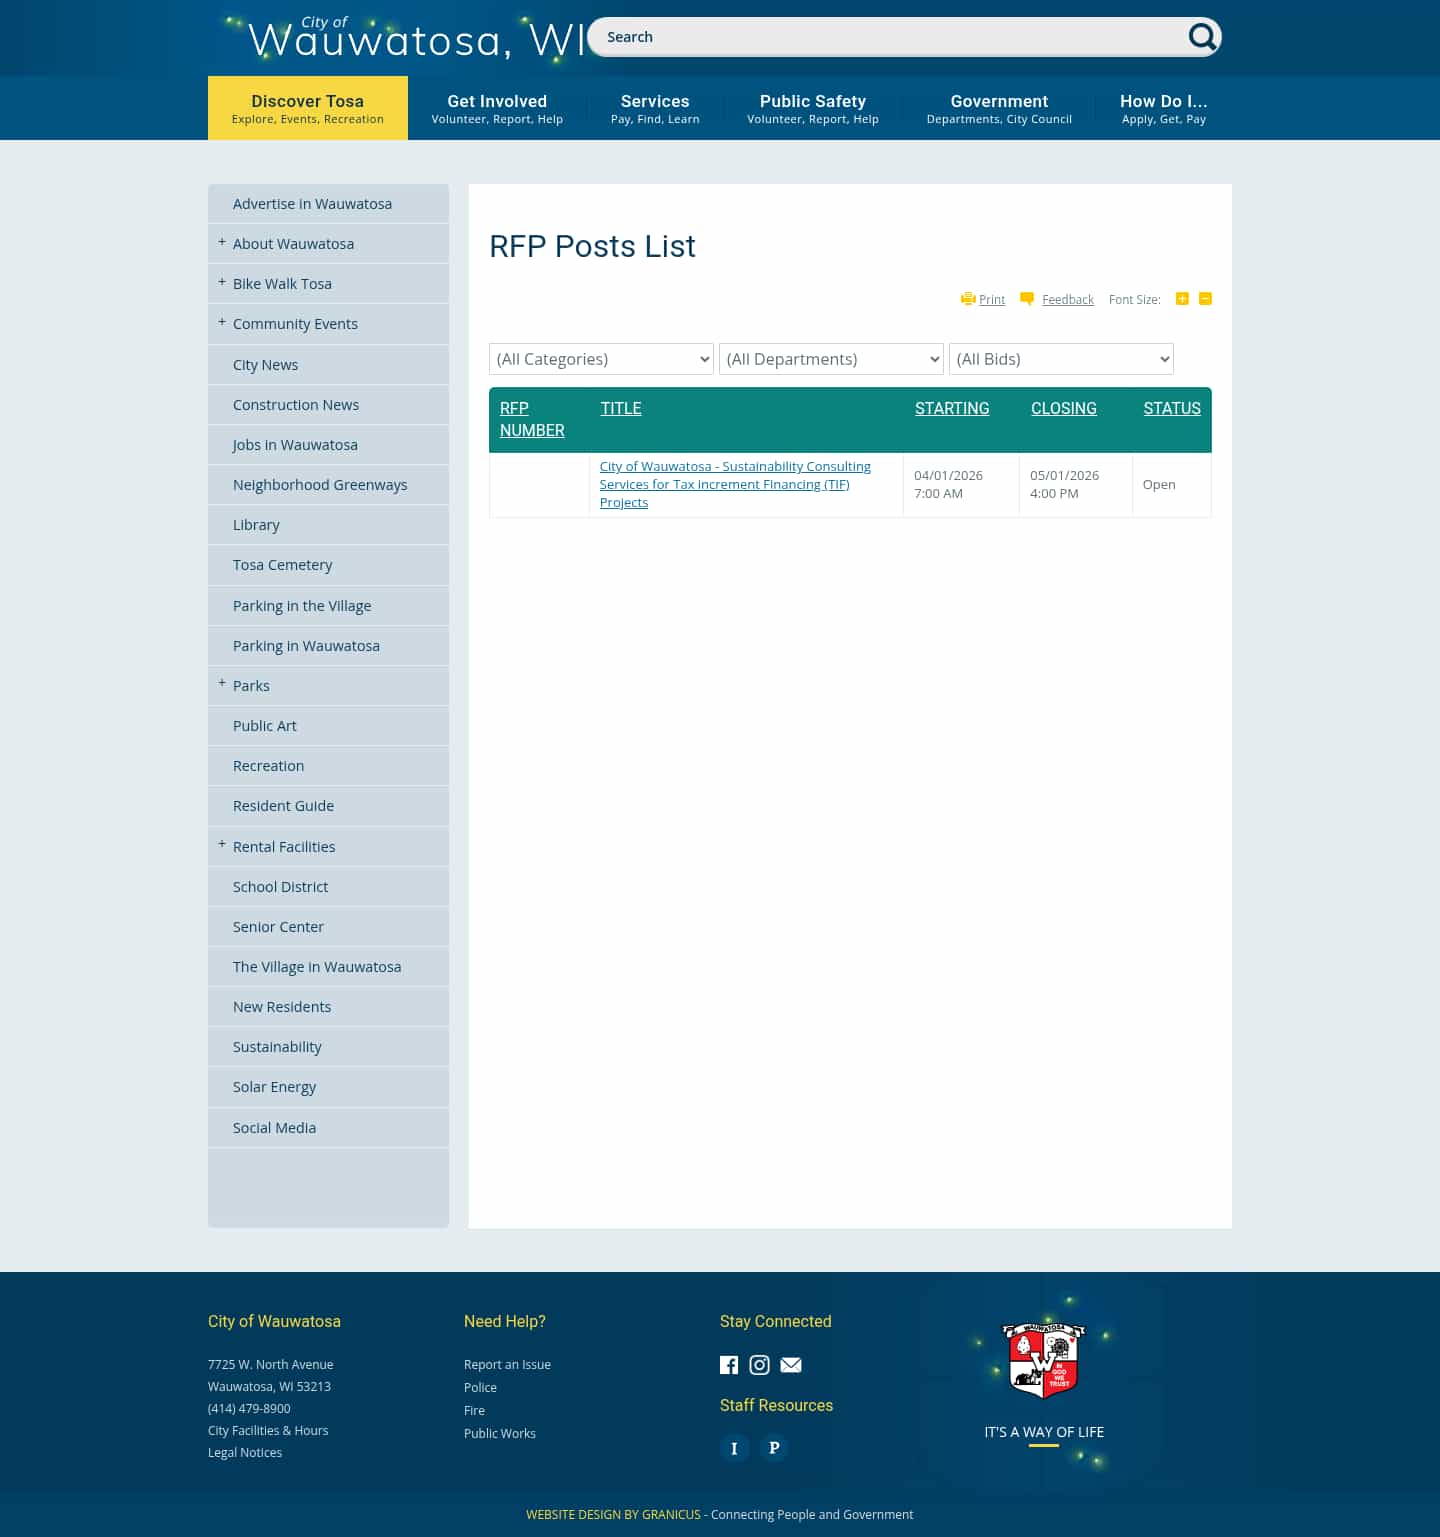Select the 'I' icon under Staff Resources
The width and height of the screenshot is (1440, 1537).
(734, 1447)
